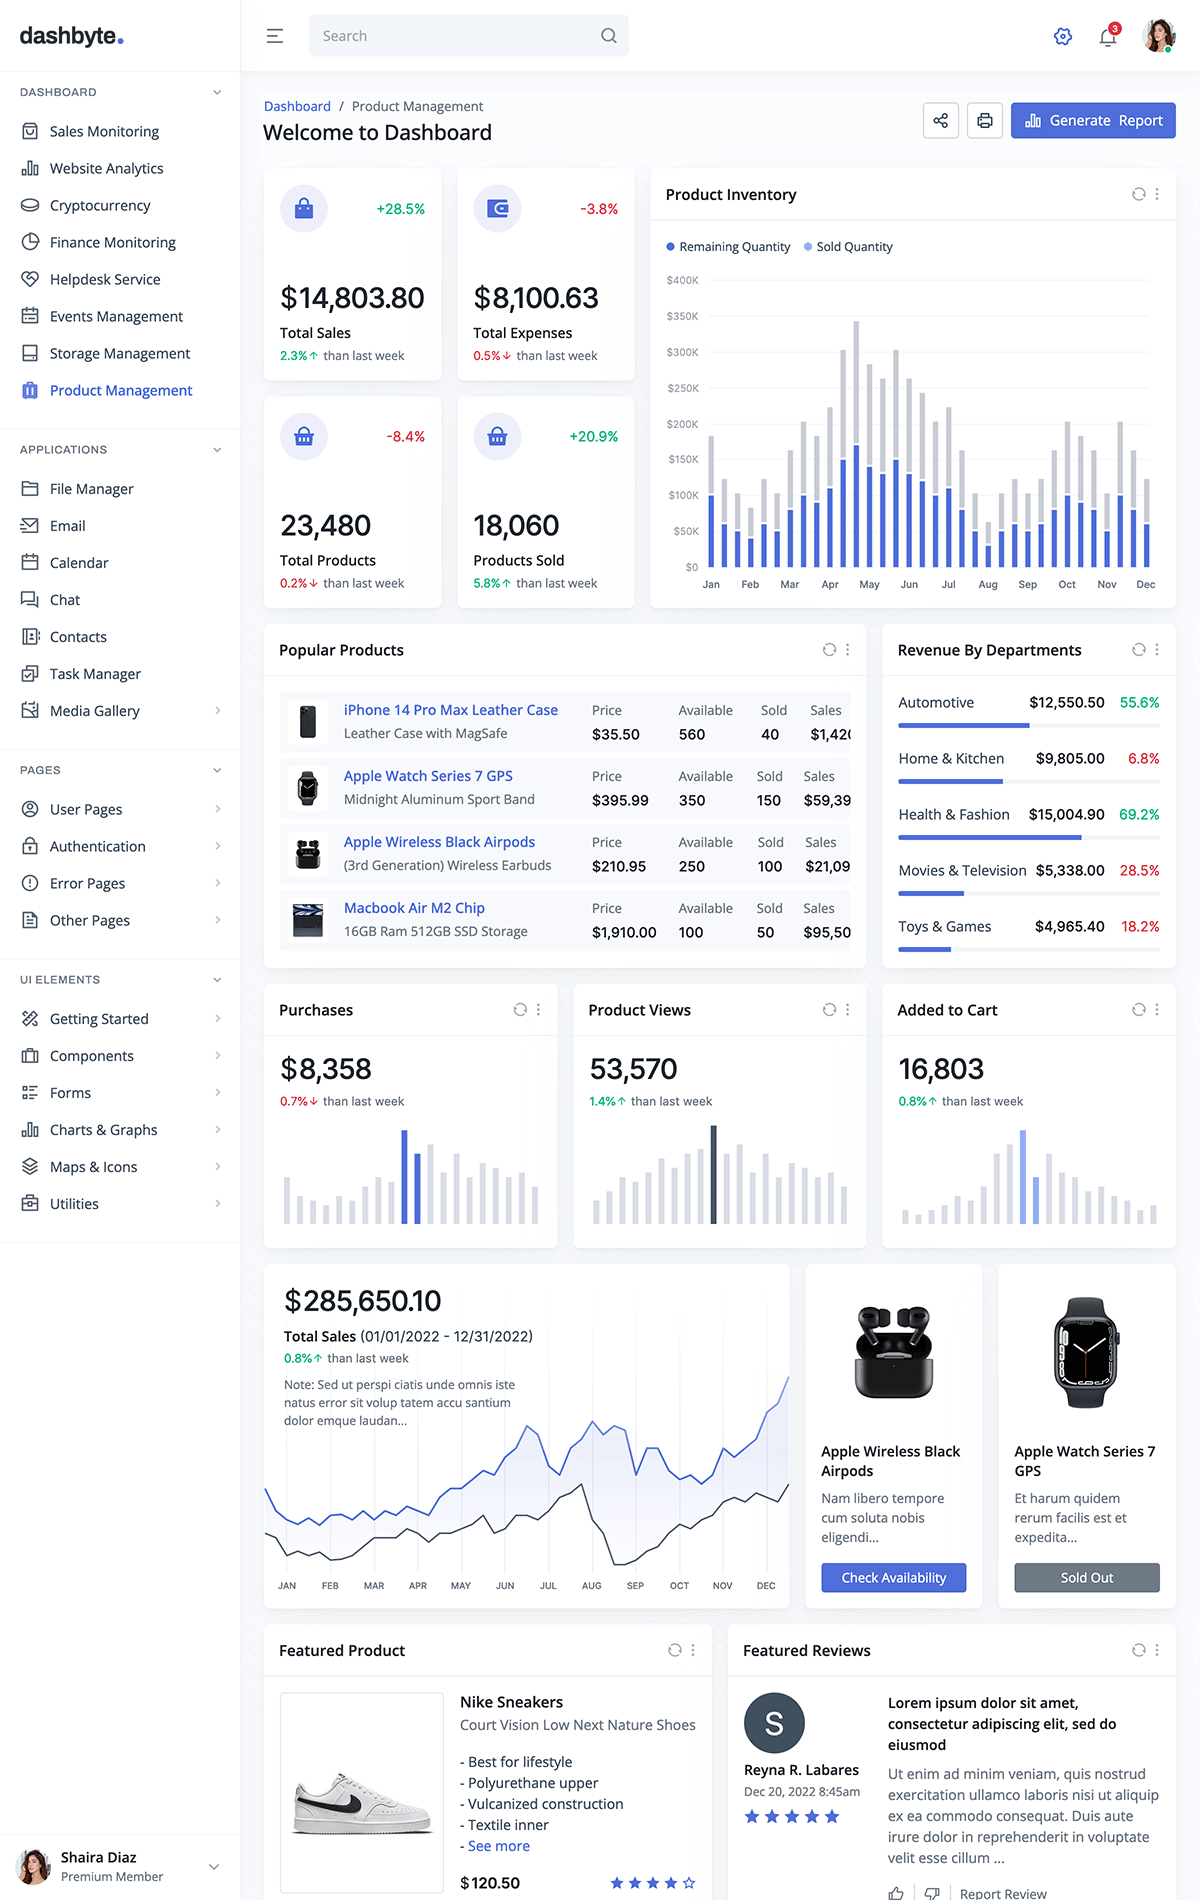Click the share icon button

941,121
